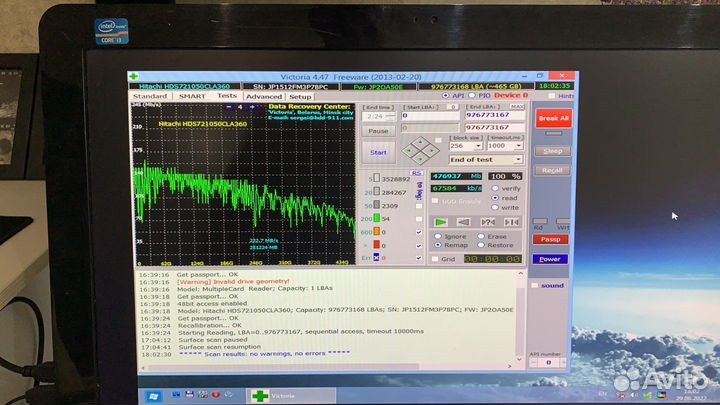Click the reverse scan arrow button
Viewport: 720px width, 405px height.
pos(464,222)
